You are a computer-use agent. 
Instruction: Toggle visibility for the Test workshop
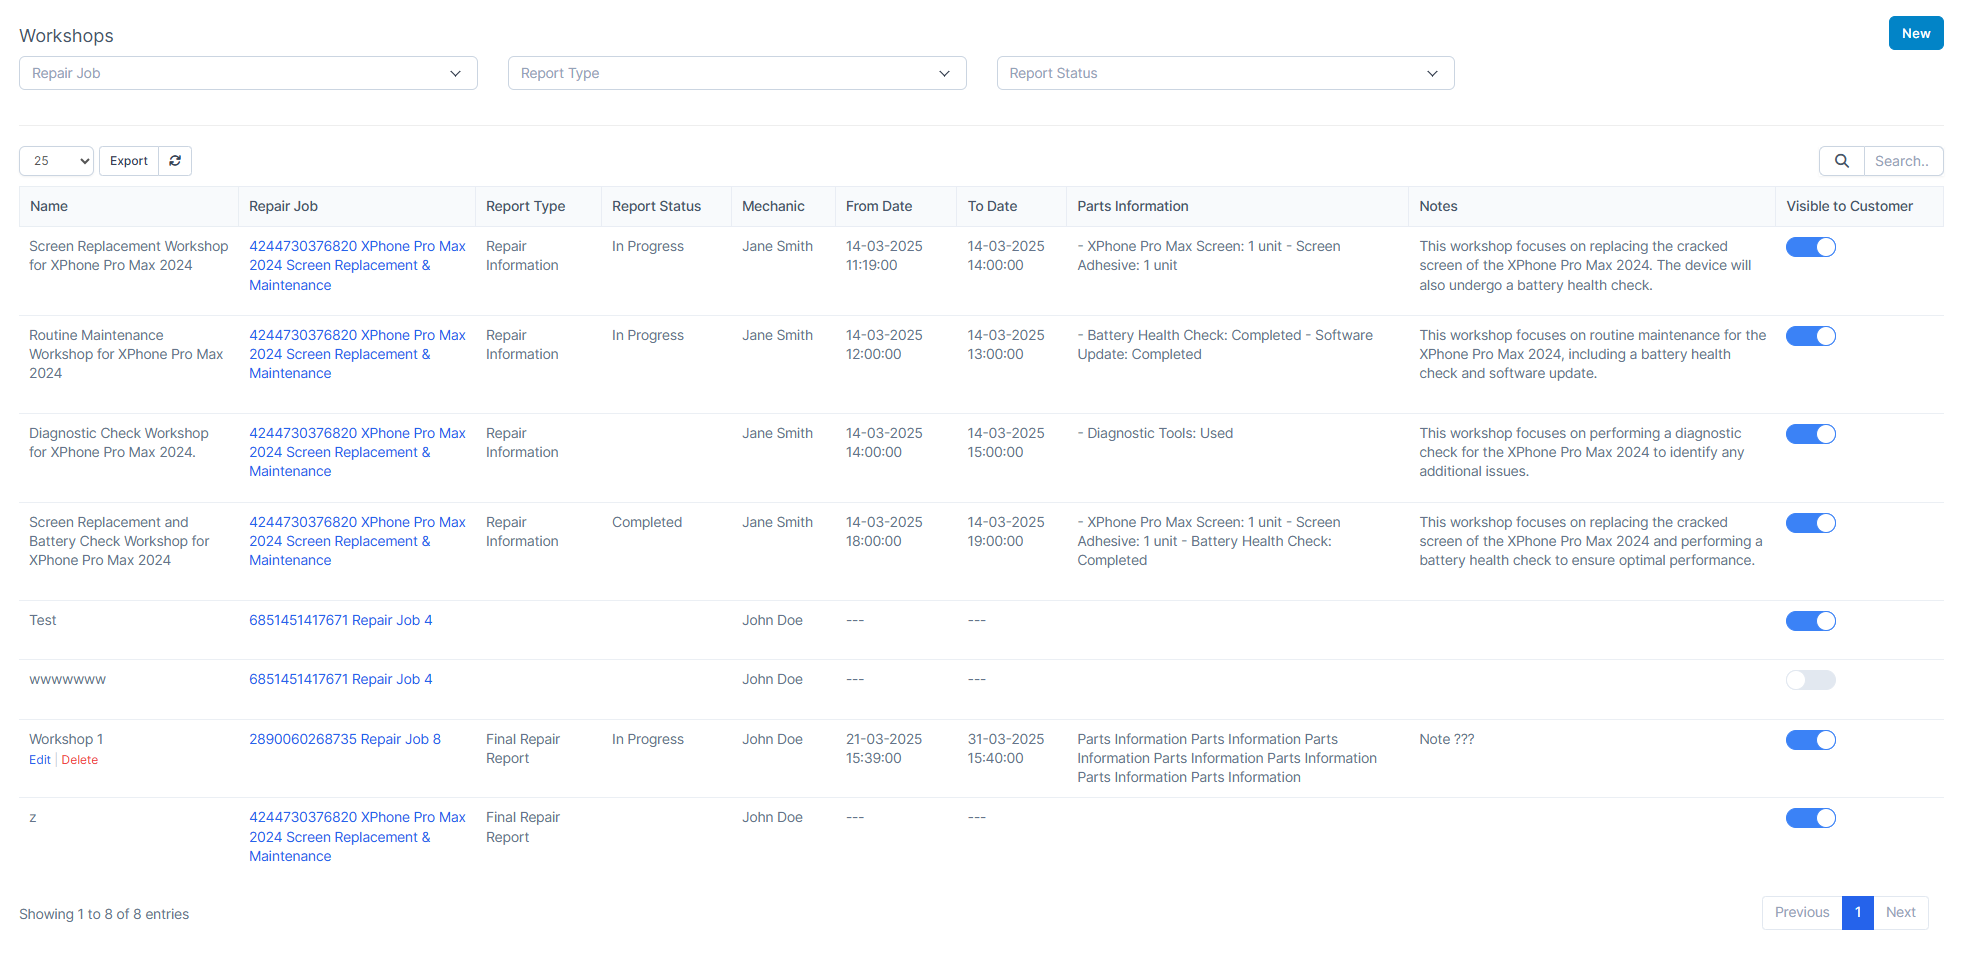(x=1810, y=621)
